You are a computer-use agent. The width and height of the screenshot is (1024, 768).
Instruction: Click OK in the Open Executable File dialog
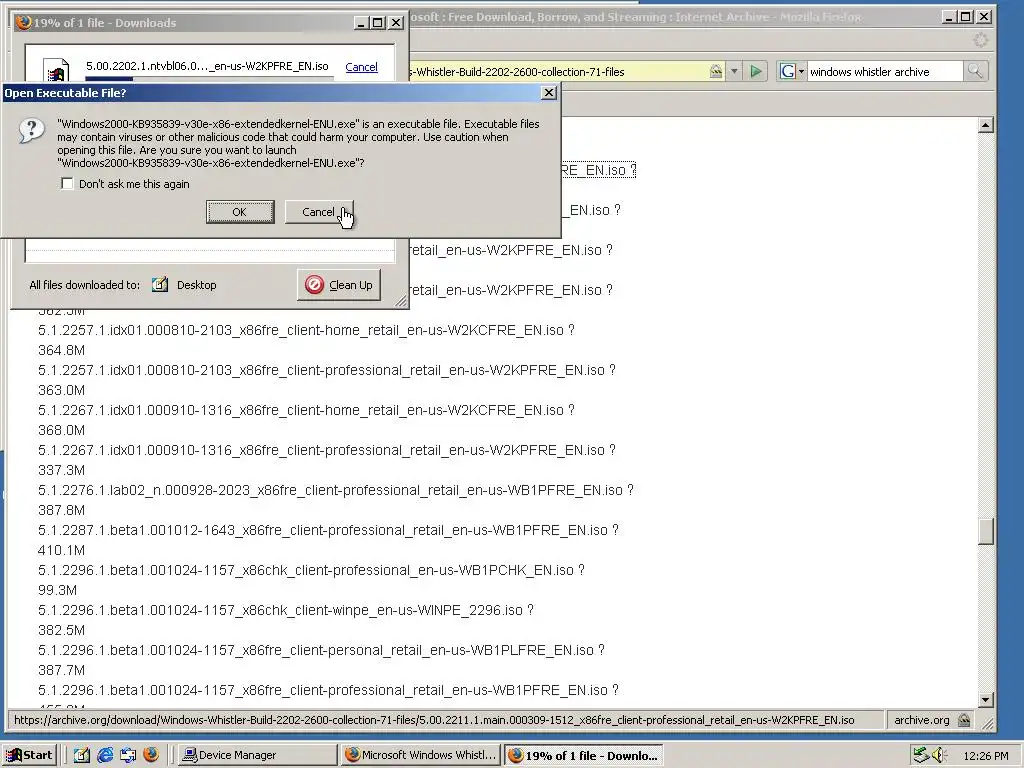coord(240,212)
